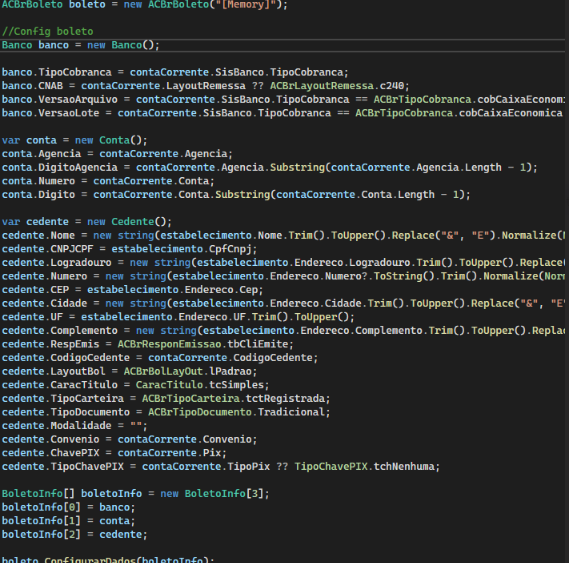Click the 'cedente.CodigoCedente' line

(160, 358)
